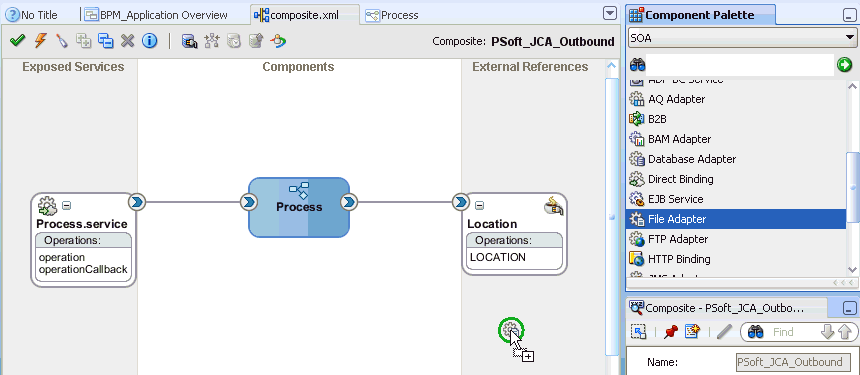
Task: Click the red pushpin icon
Action: pyautogui.click(x=670, y=331)
